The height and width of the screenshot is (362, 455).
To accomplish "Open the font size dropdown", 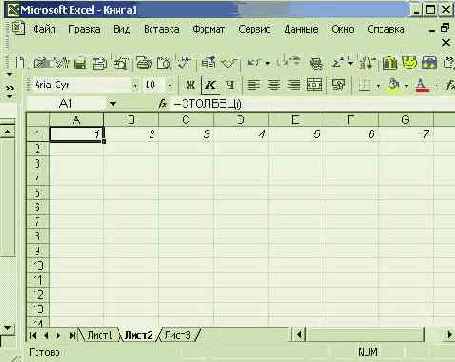I will (x=170, y=86).
